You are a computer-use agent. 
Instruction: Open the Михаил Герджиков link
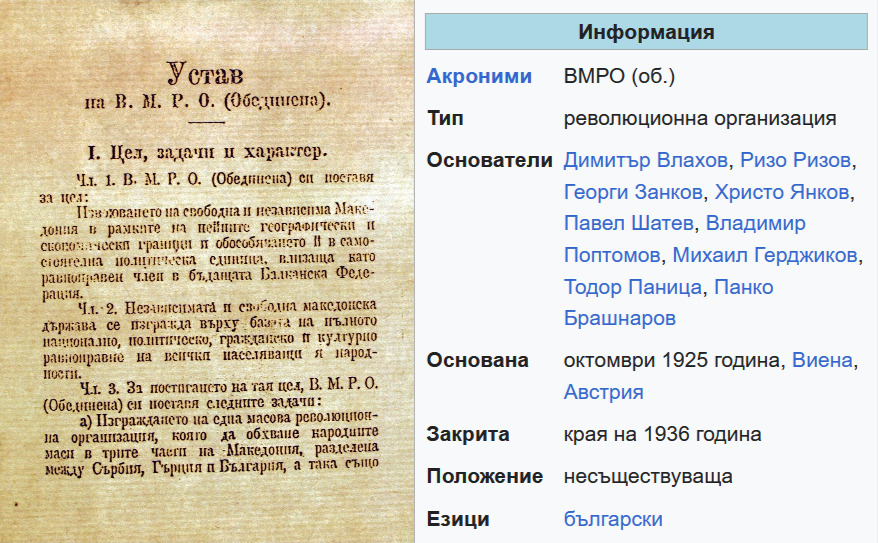point(765,255)
